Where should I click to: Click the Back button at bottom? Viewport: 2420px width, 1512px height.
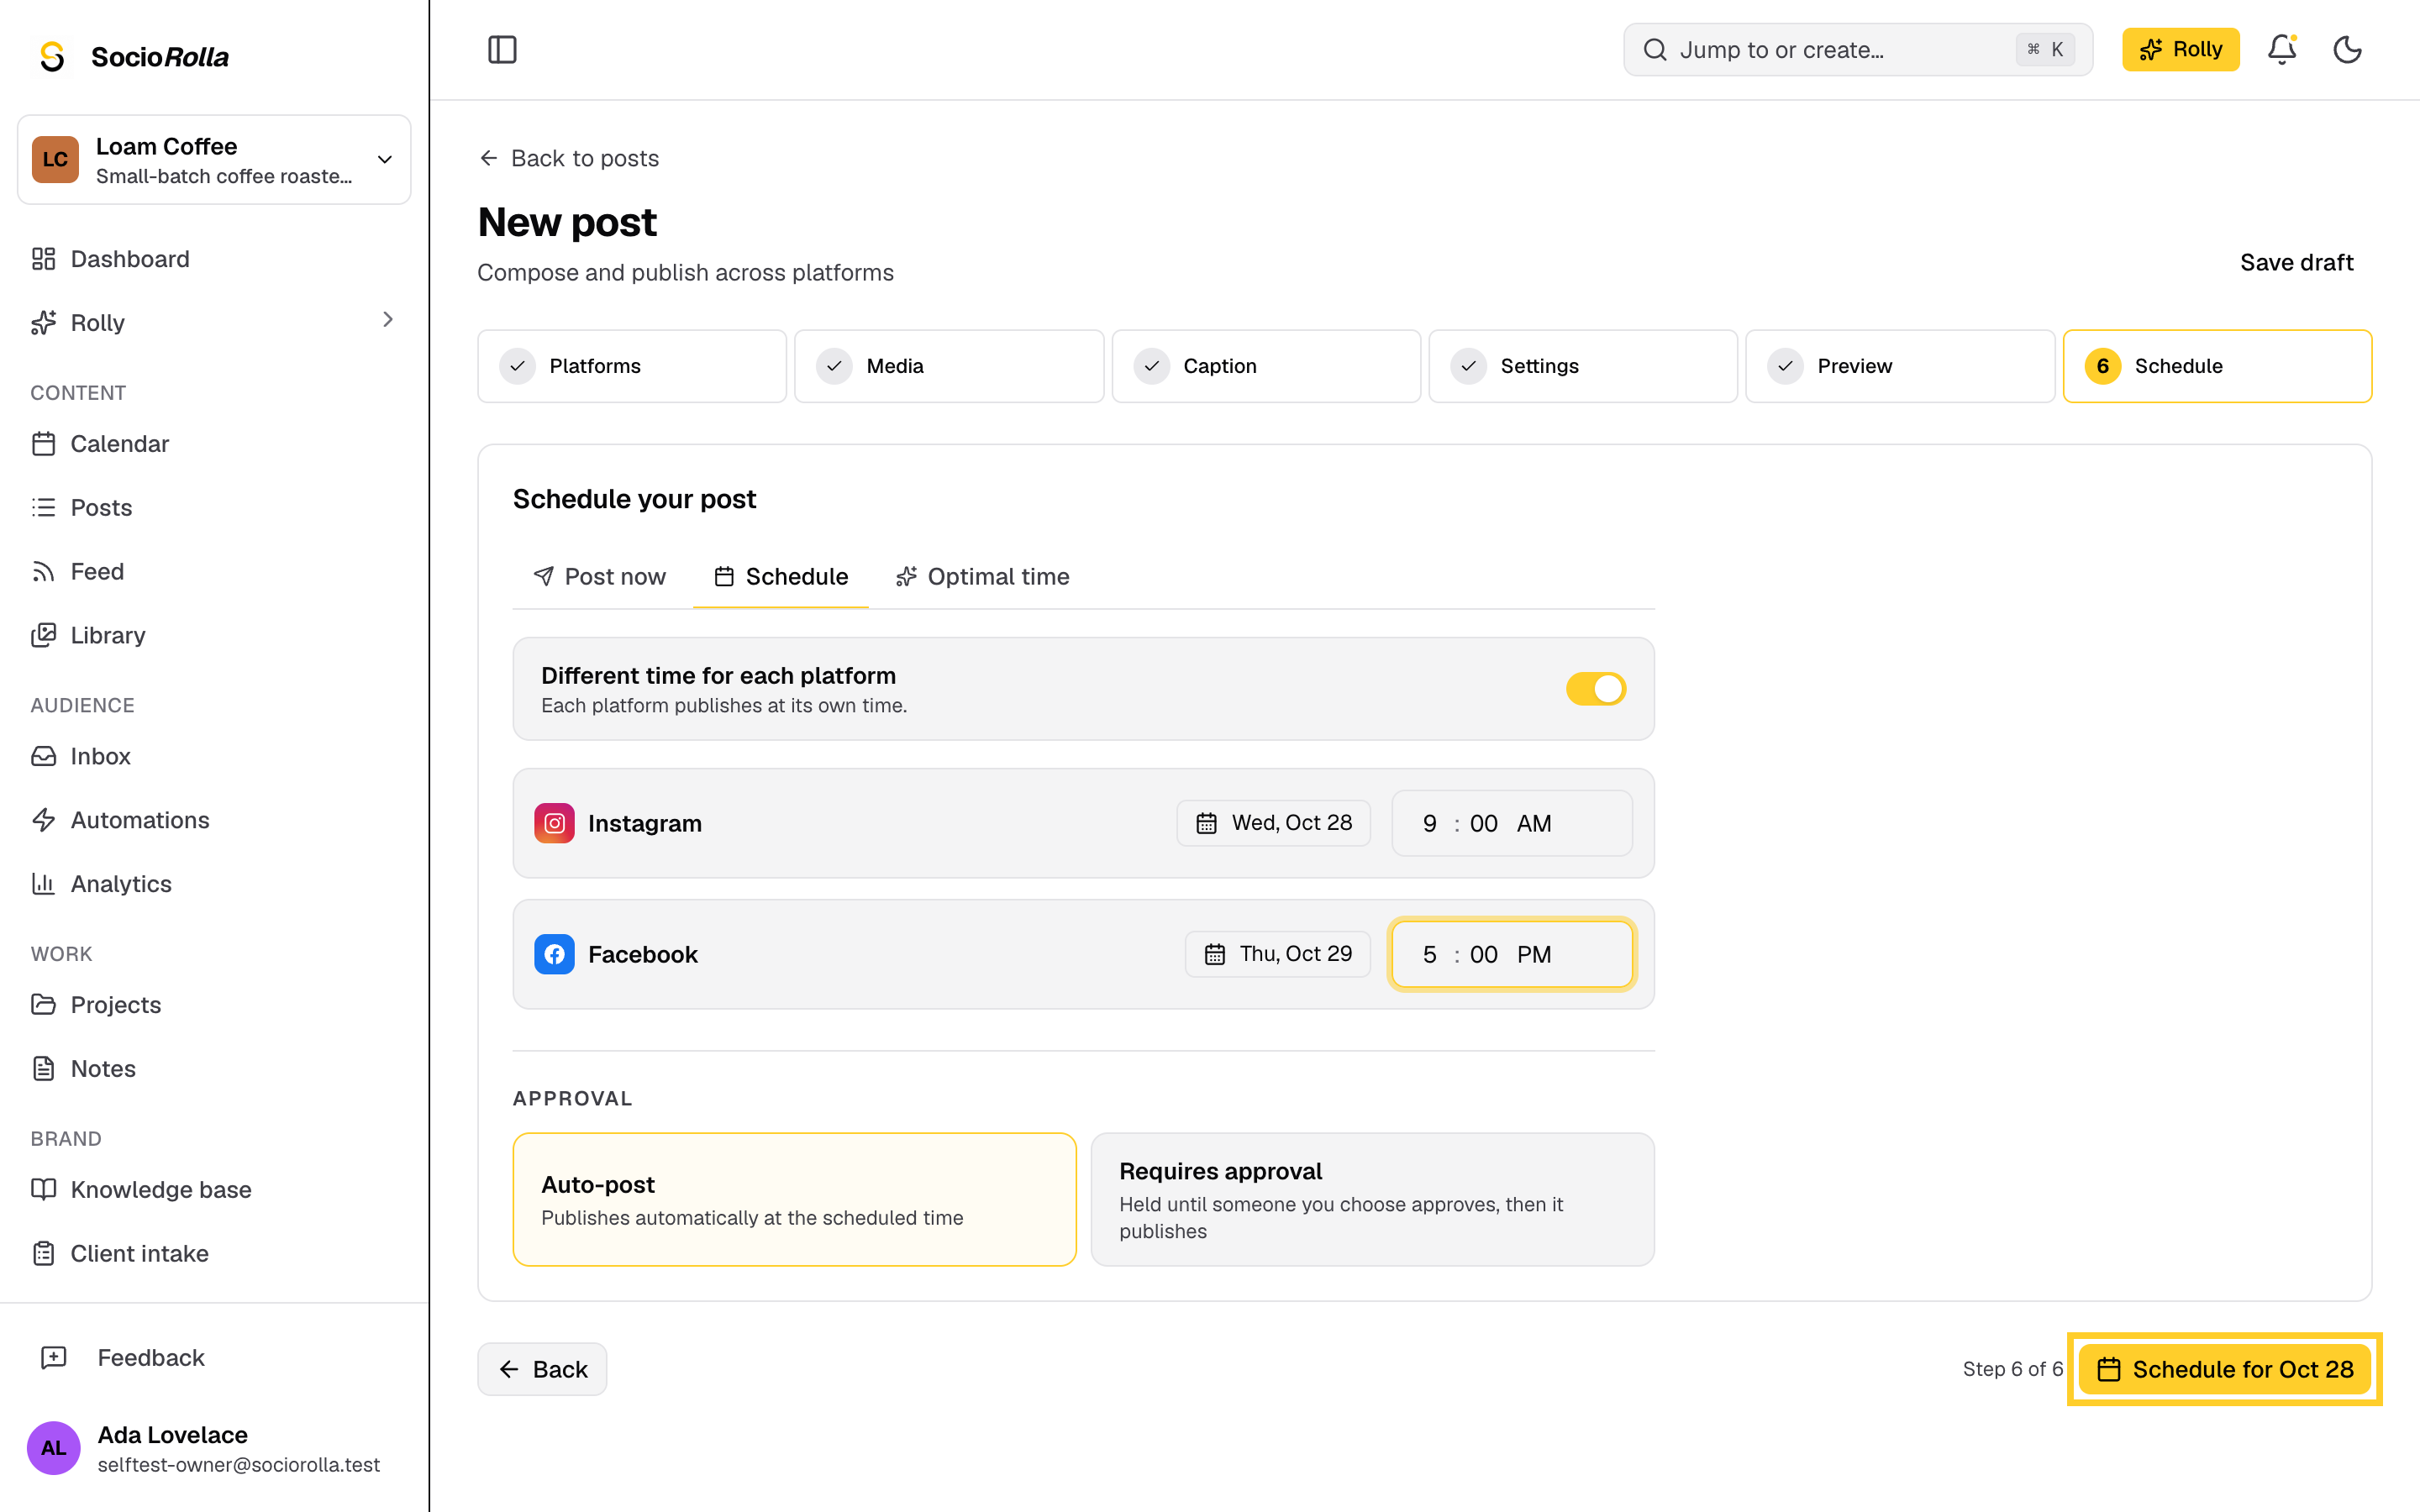coord(542,1369)
